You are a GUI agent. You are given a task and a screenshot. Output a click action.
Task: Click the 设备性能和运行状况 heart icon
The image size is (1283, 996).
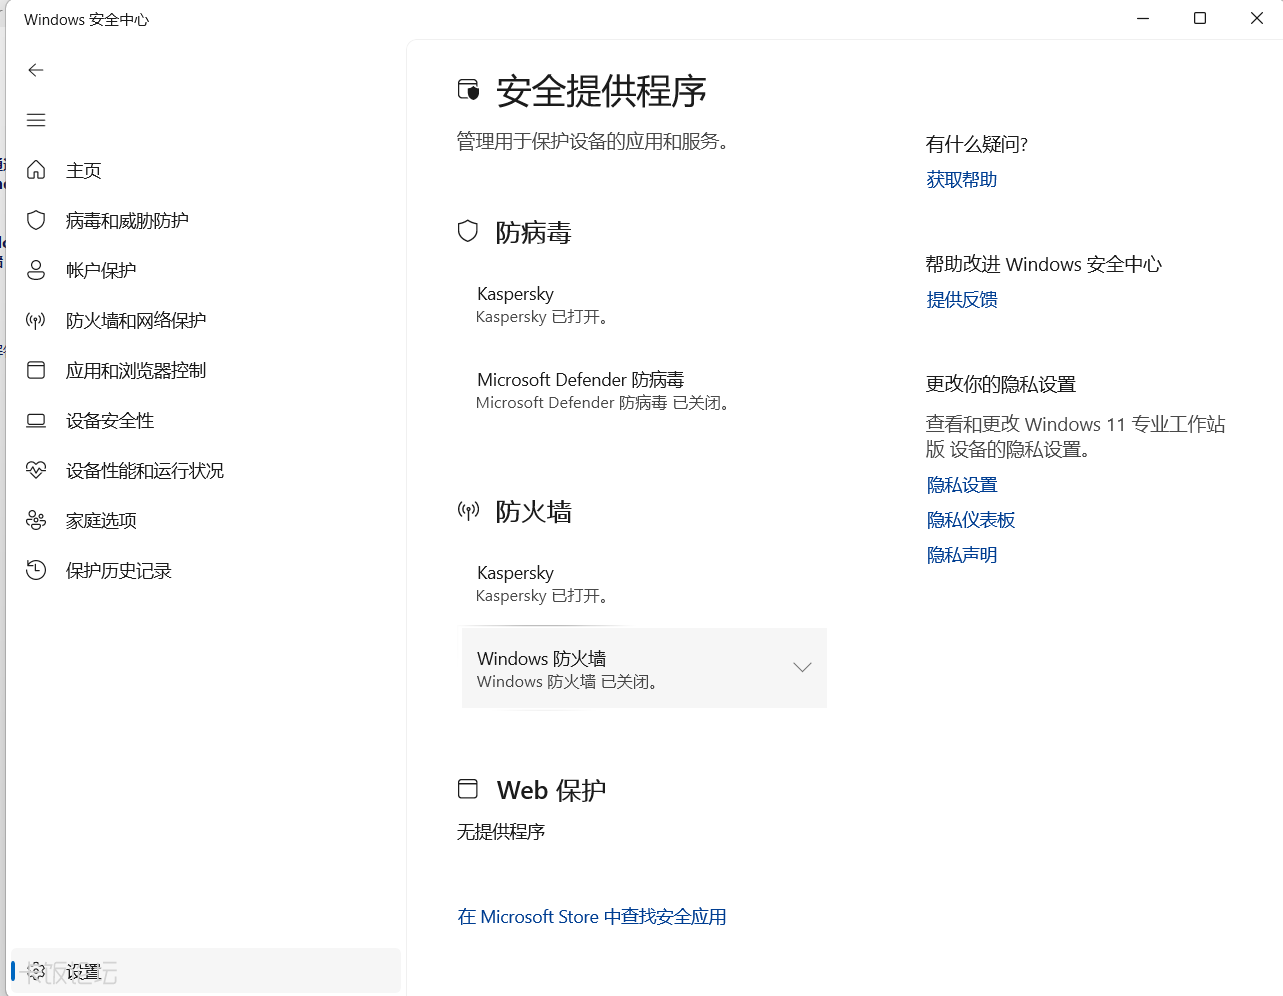coord(36,470)
